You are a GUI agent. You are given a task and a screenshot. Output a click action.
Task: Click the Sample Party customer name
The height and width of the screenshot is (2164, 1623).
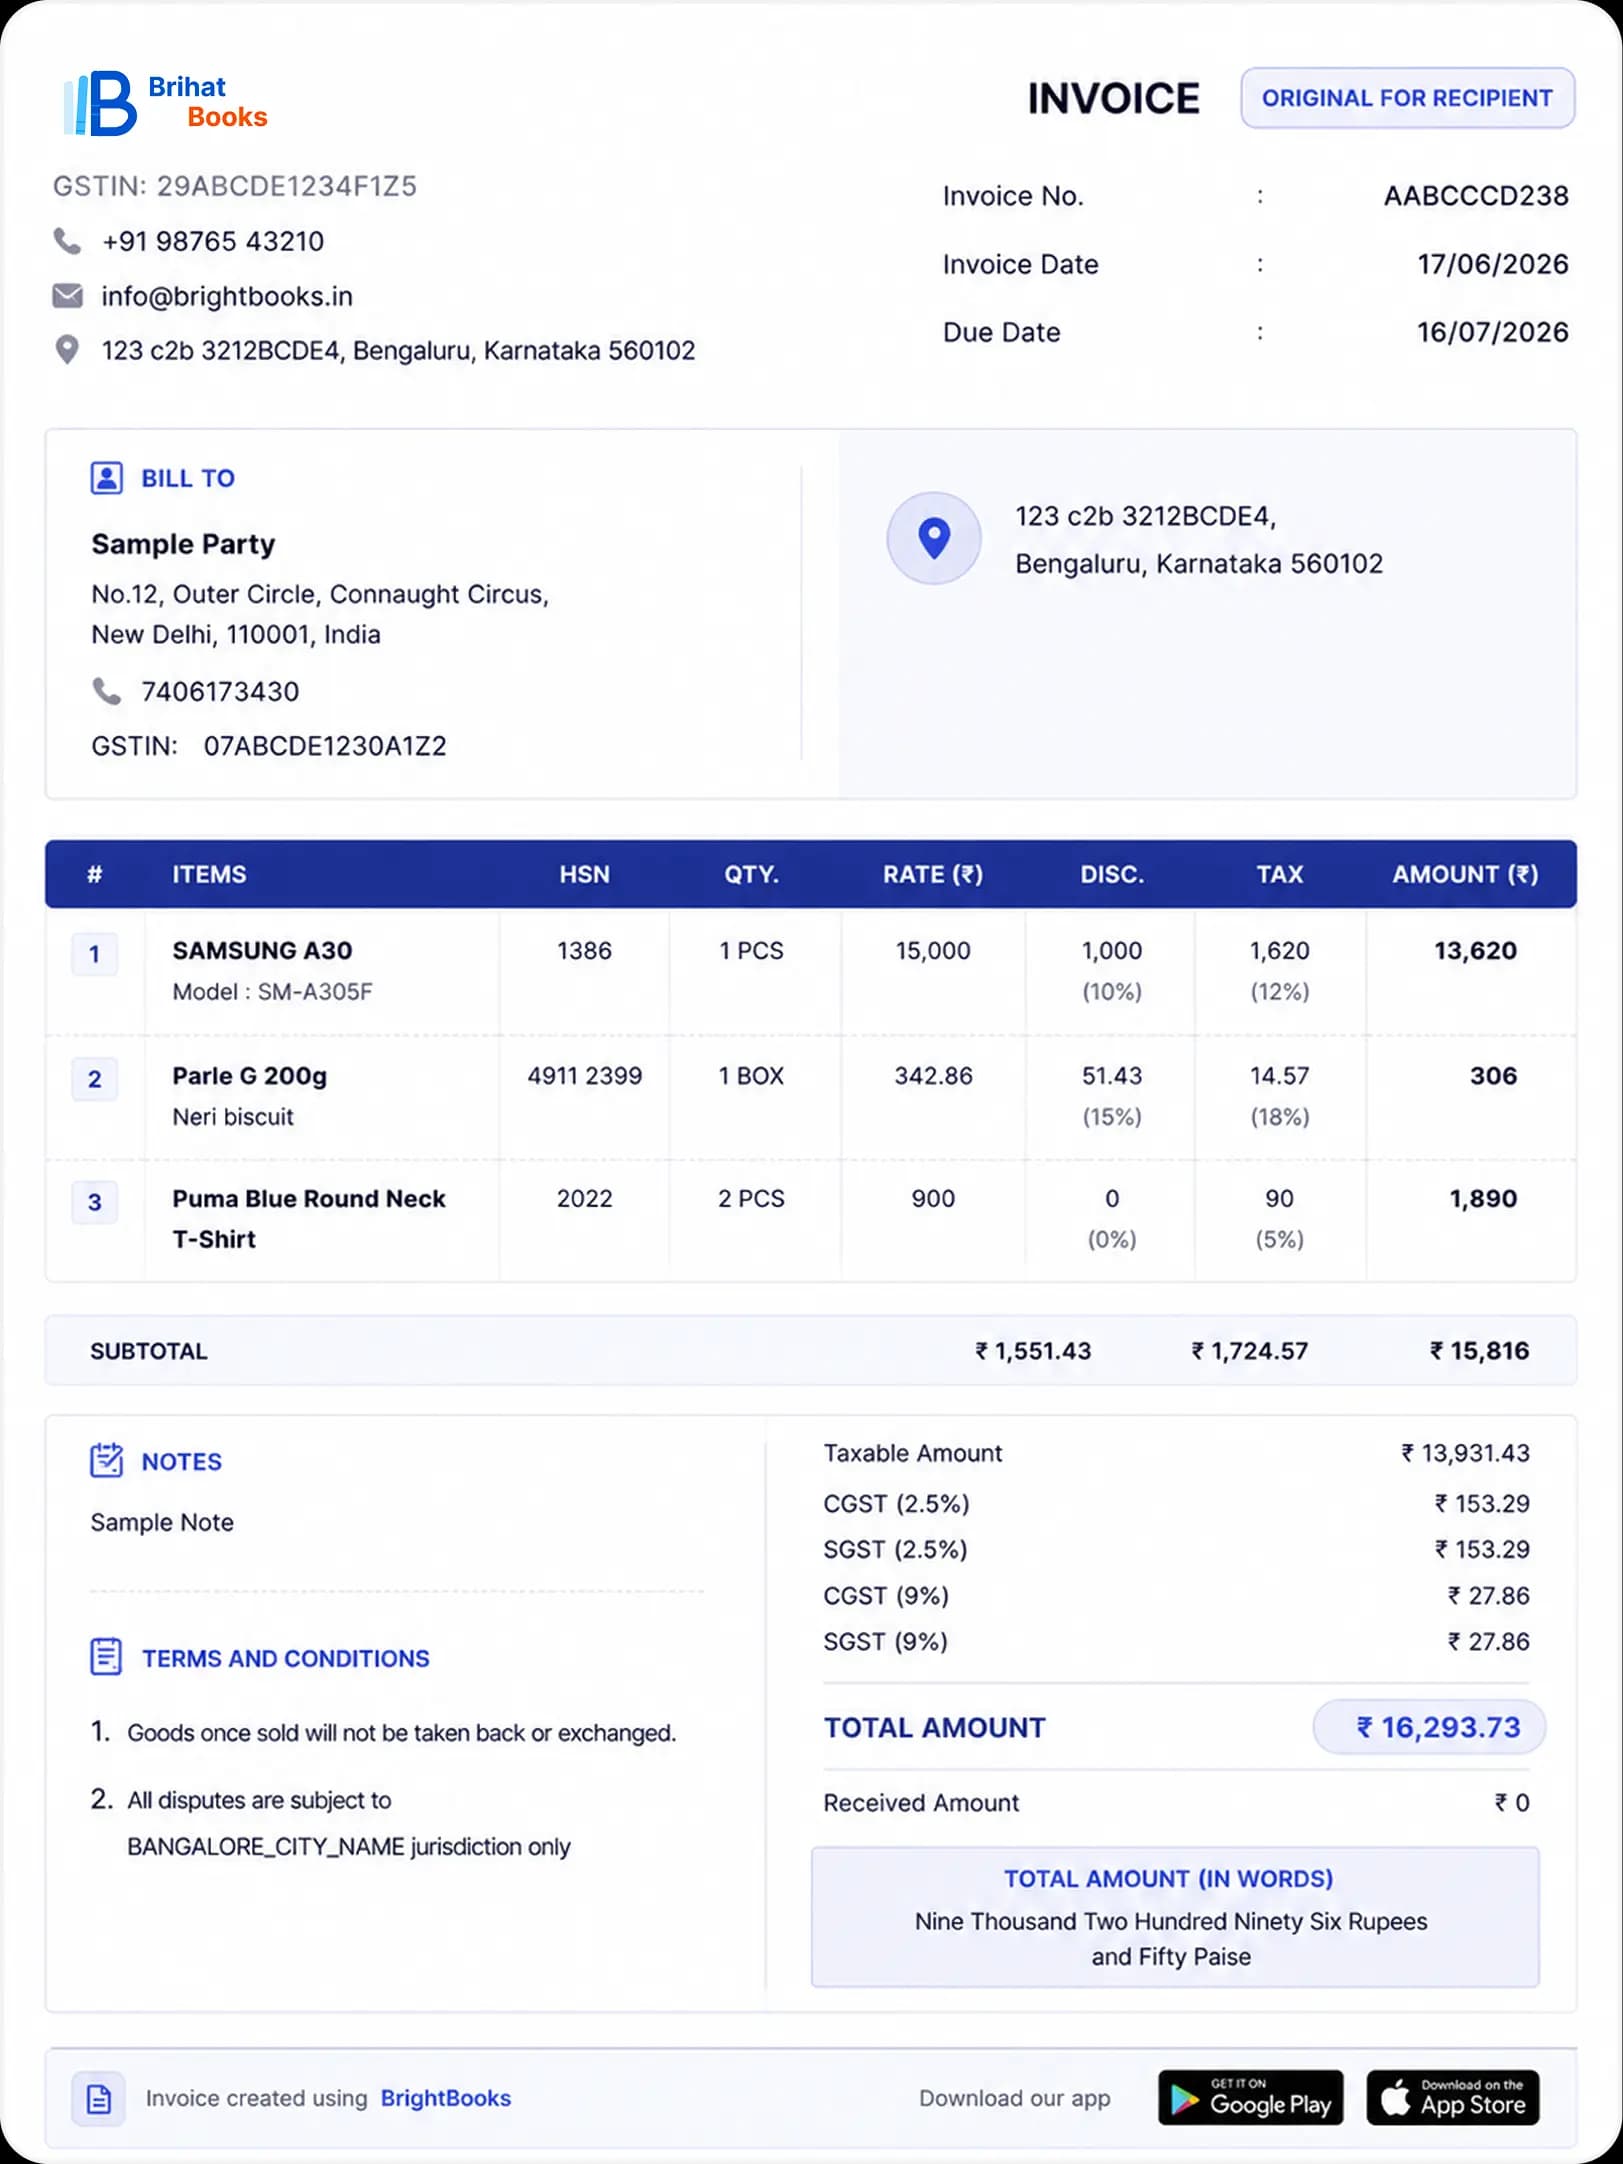[183, 544]
